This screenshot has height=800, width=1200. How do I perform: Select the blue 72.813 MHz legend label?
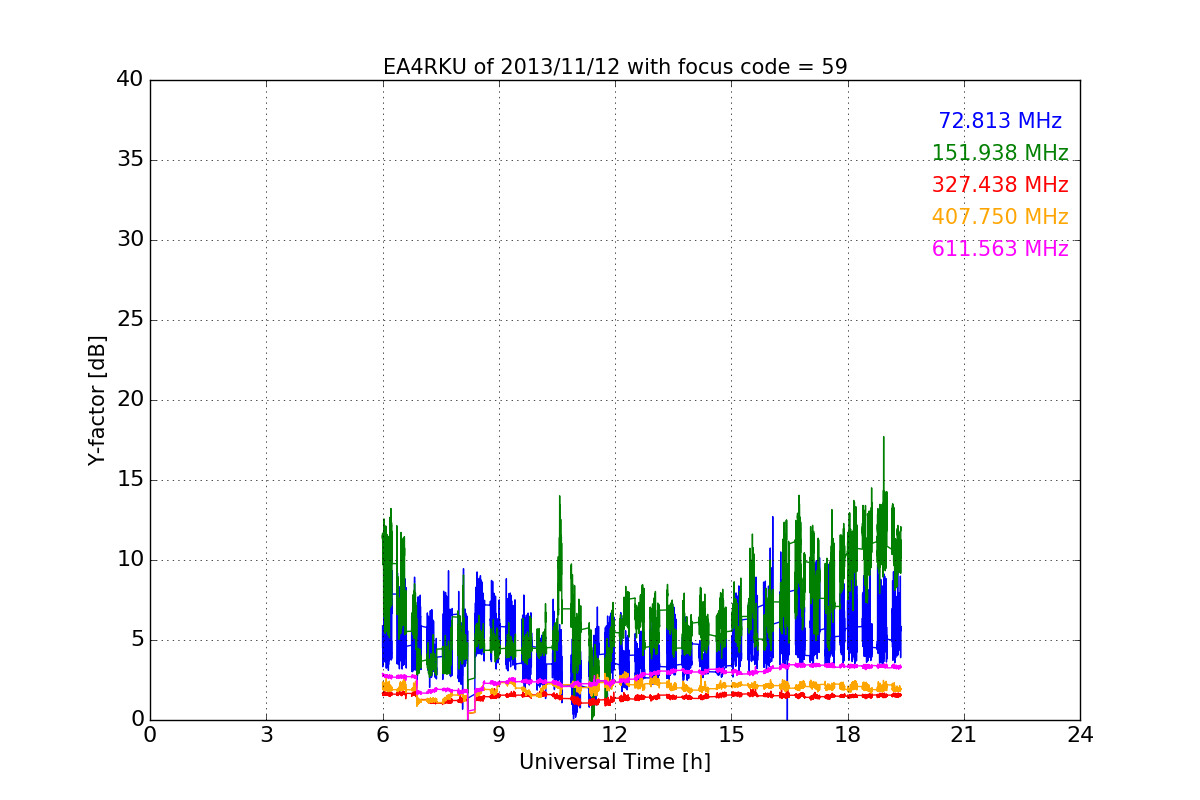(1000, 121)
